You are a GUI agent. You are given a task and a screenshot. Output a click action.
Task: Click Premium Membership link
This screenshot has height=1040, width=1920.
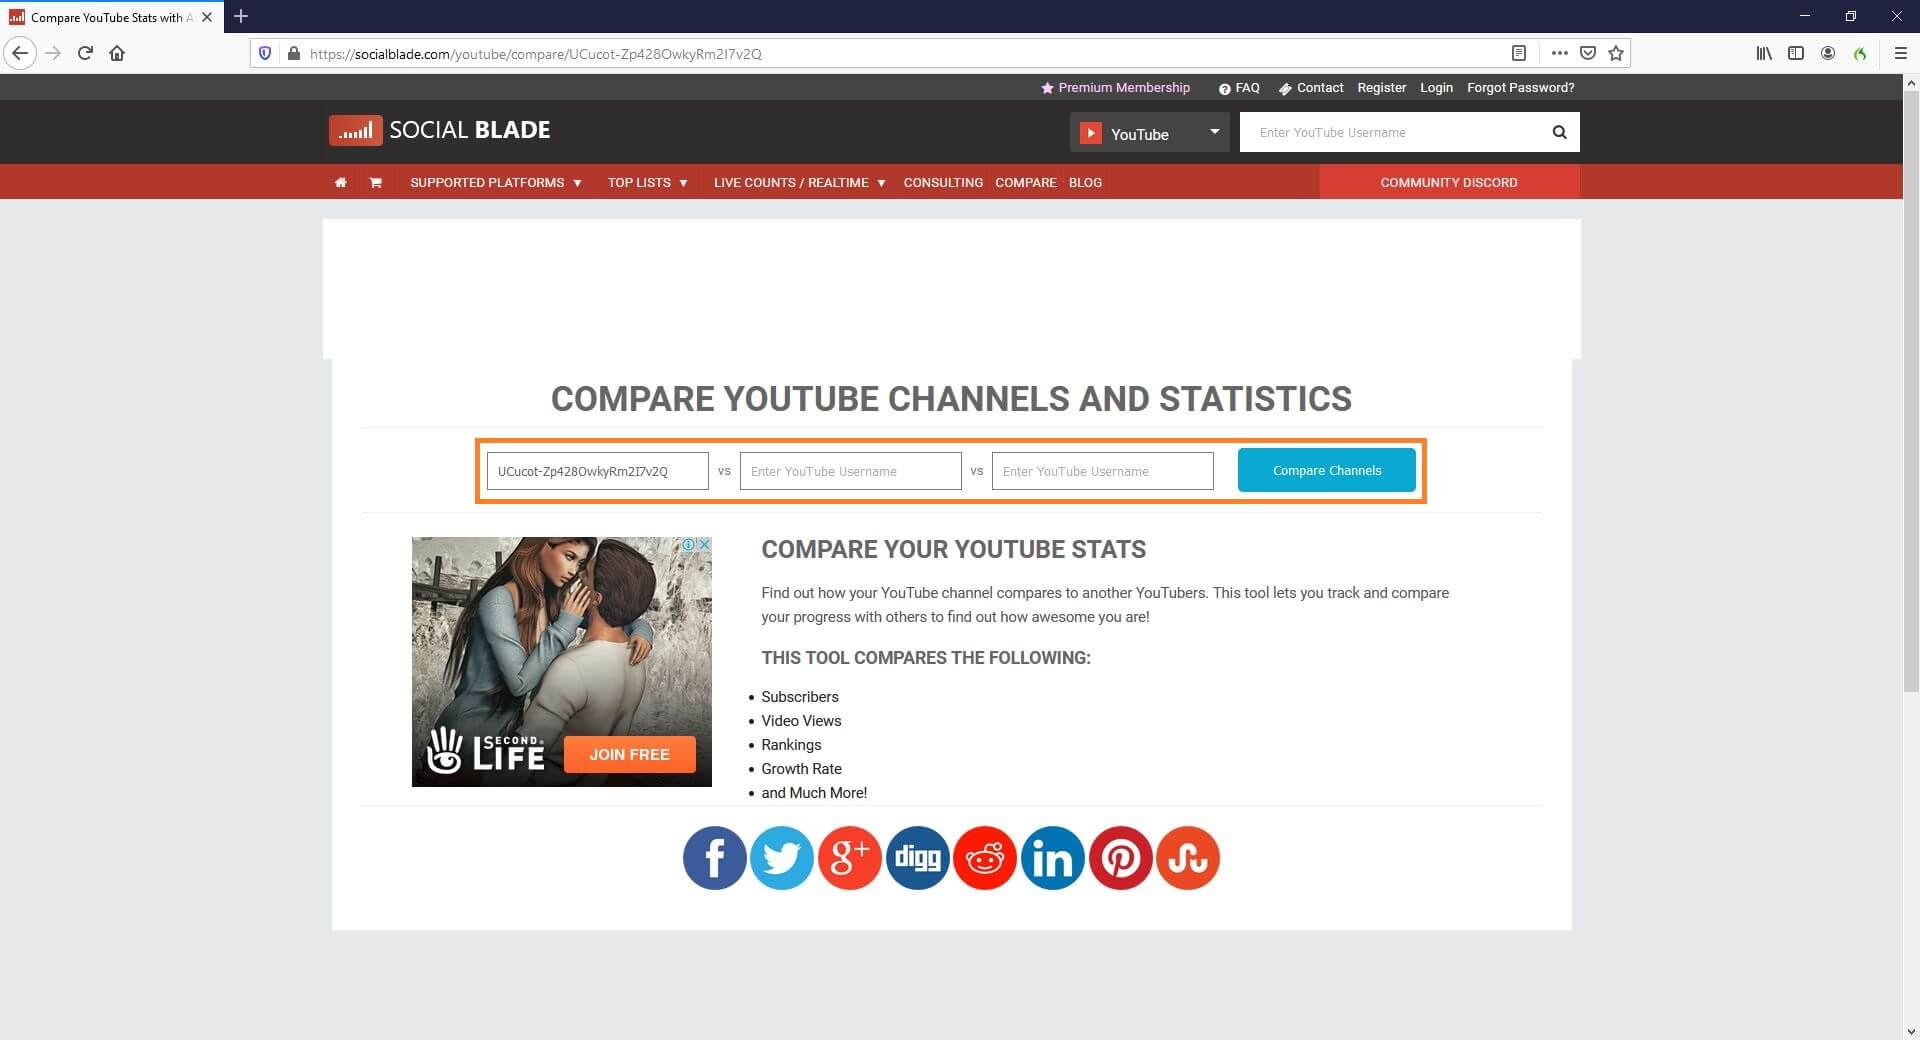click(x=1116, y=88)
